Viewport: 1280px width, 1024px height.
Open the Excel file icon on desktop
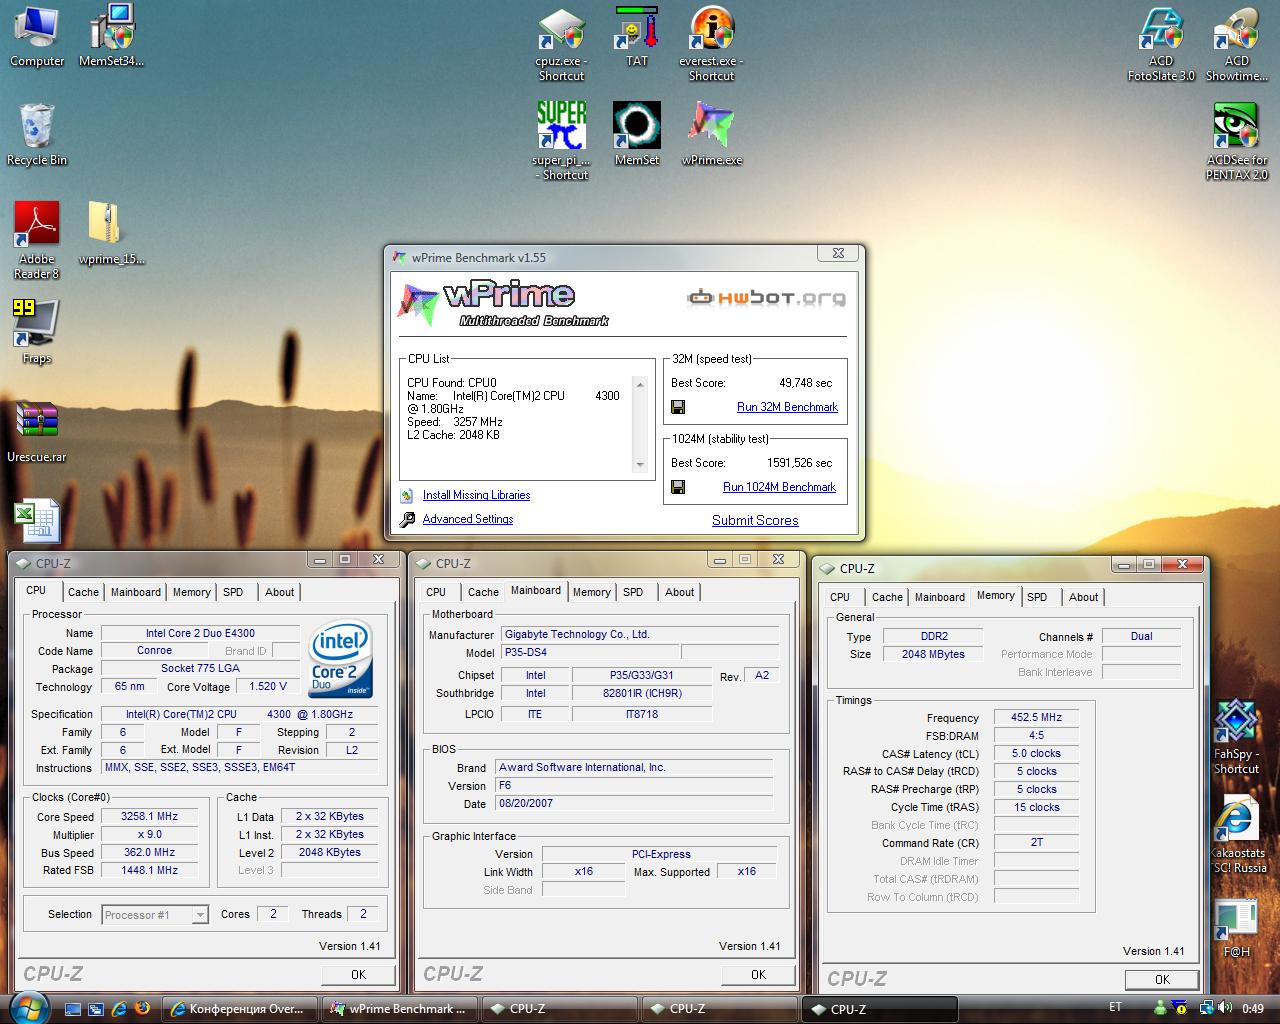(x=37, y=522)
